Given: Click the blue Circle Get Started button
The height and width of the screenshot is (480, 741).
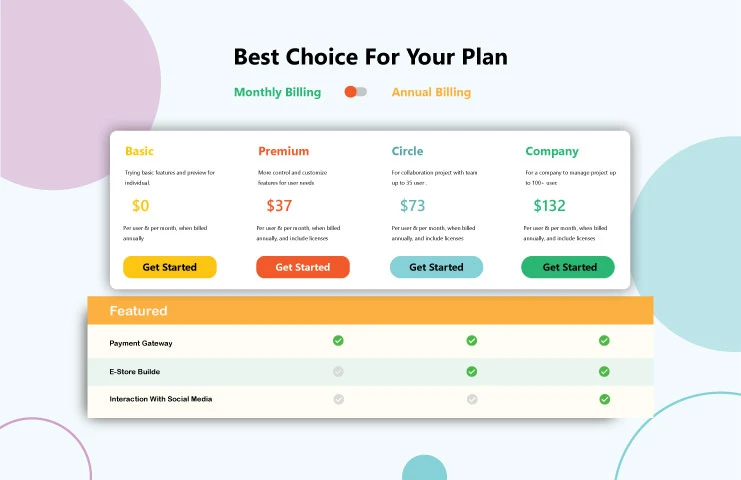Looking at the screenshot, I should [436, 267].
